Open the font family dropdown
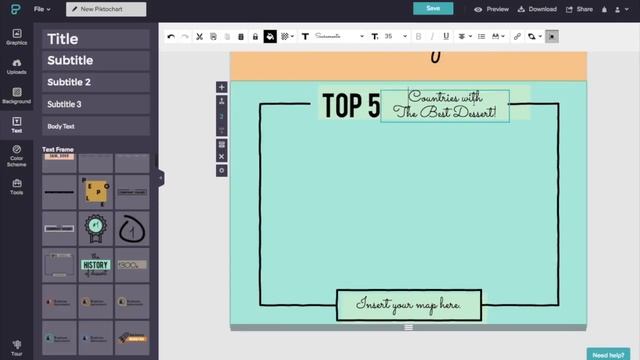Image resolution: width=640 pixels, height=360 pixels. pyautogui.click(x=339, y=37)
